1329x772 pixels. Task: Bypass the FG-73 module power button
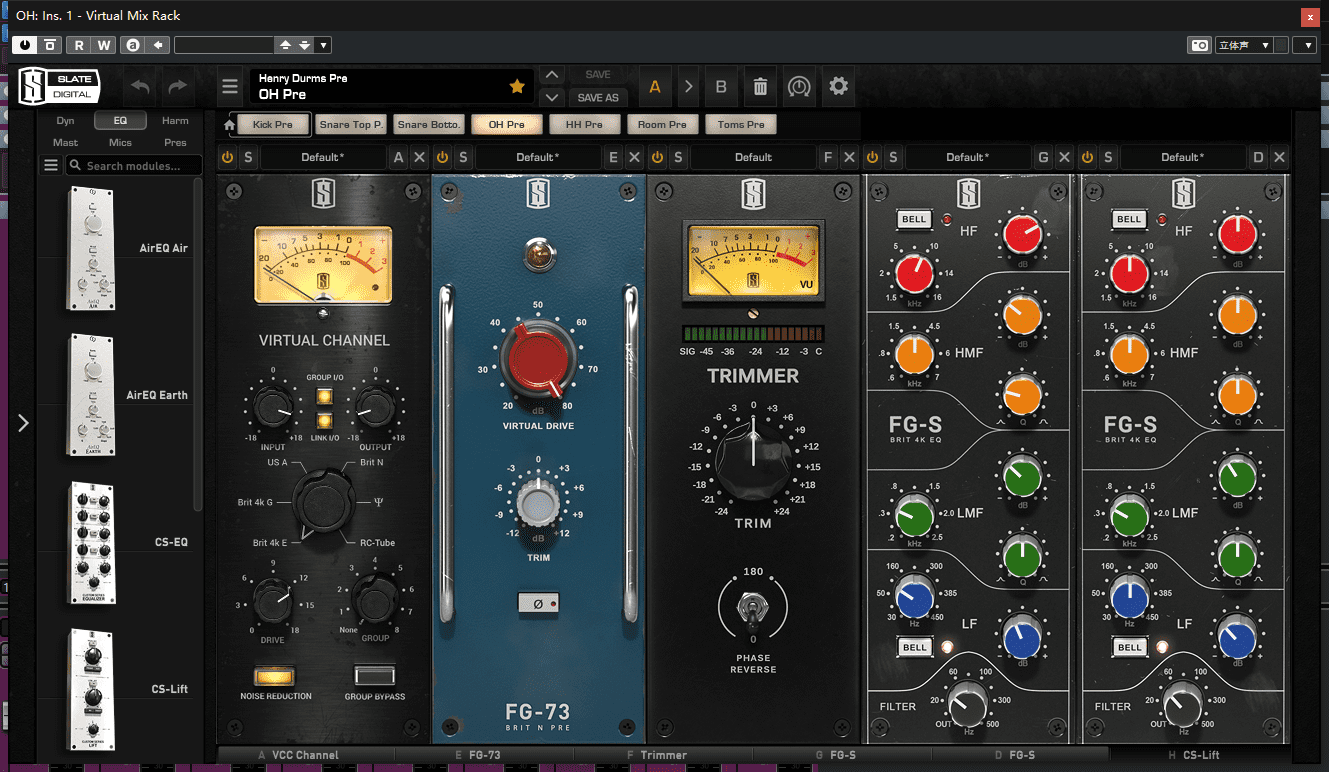tap(442, 157)
